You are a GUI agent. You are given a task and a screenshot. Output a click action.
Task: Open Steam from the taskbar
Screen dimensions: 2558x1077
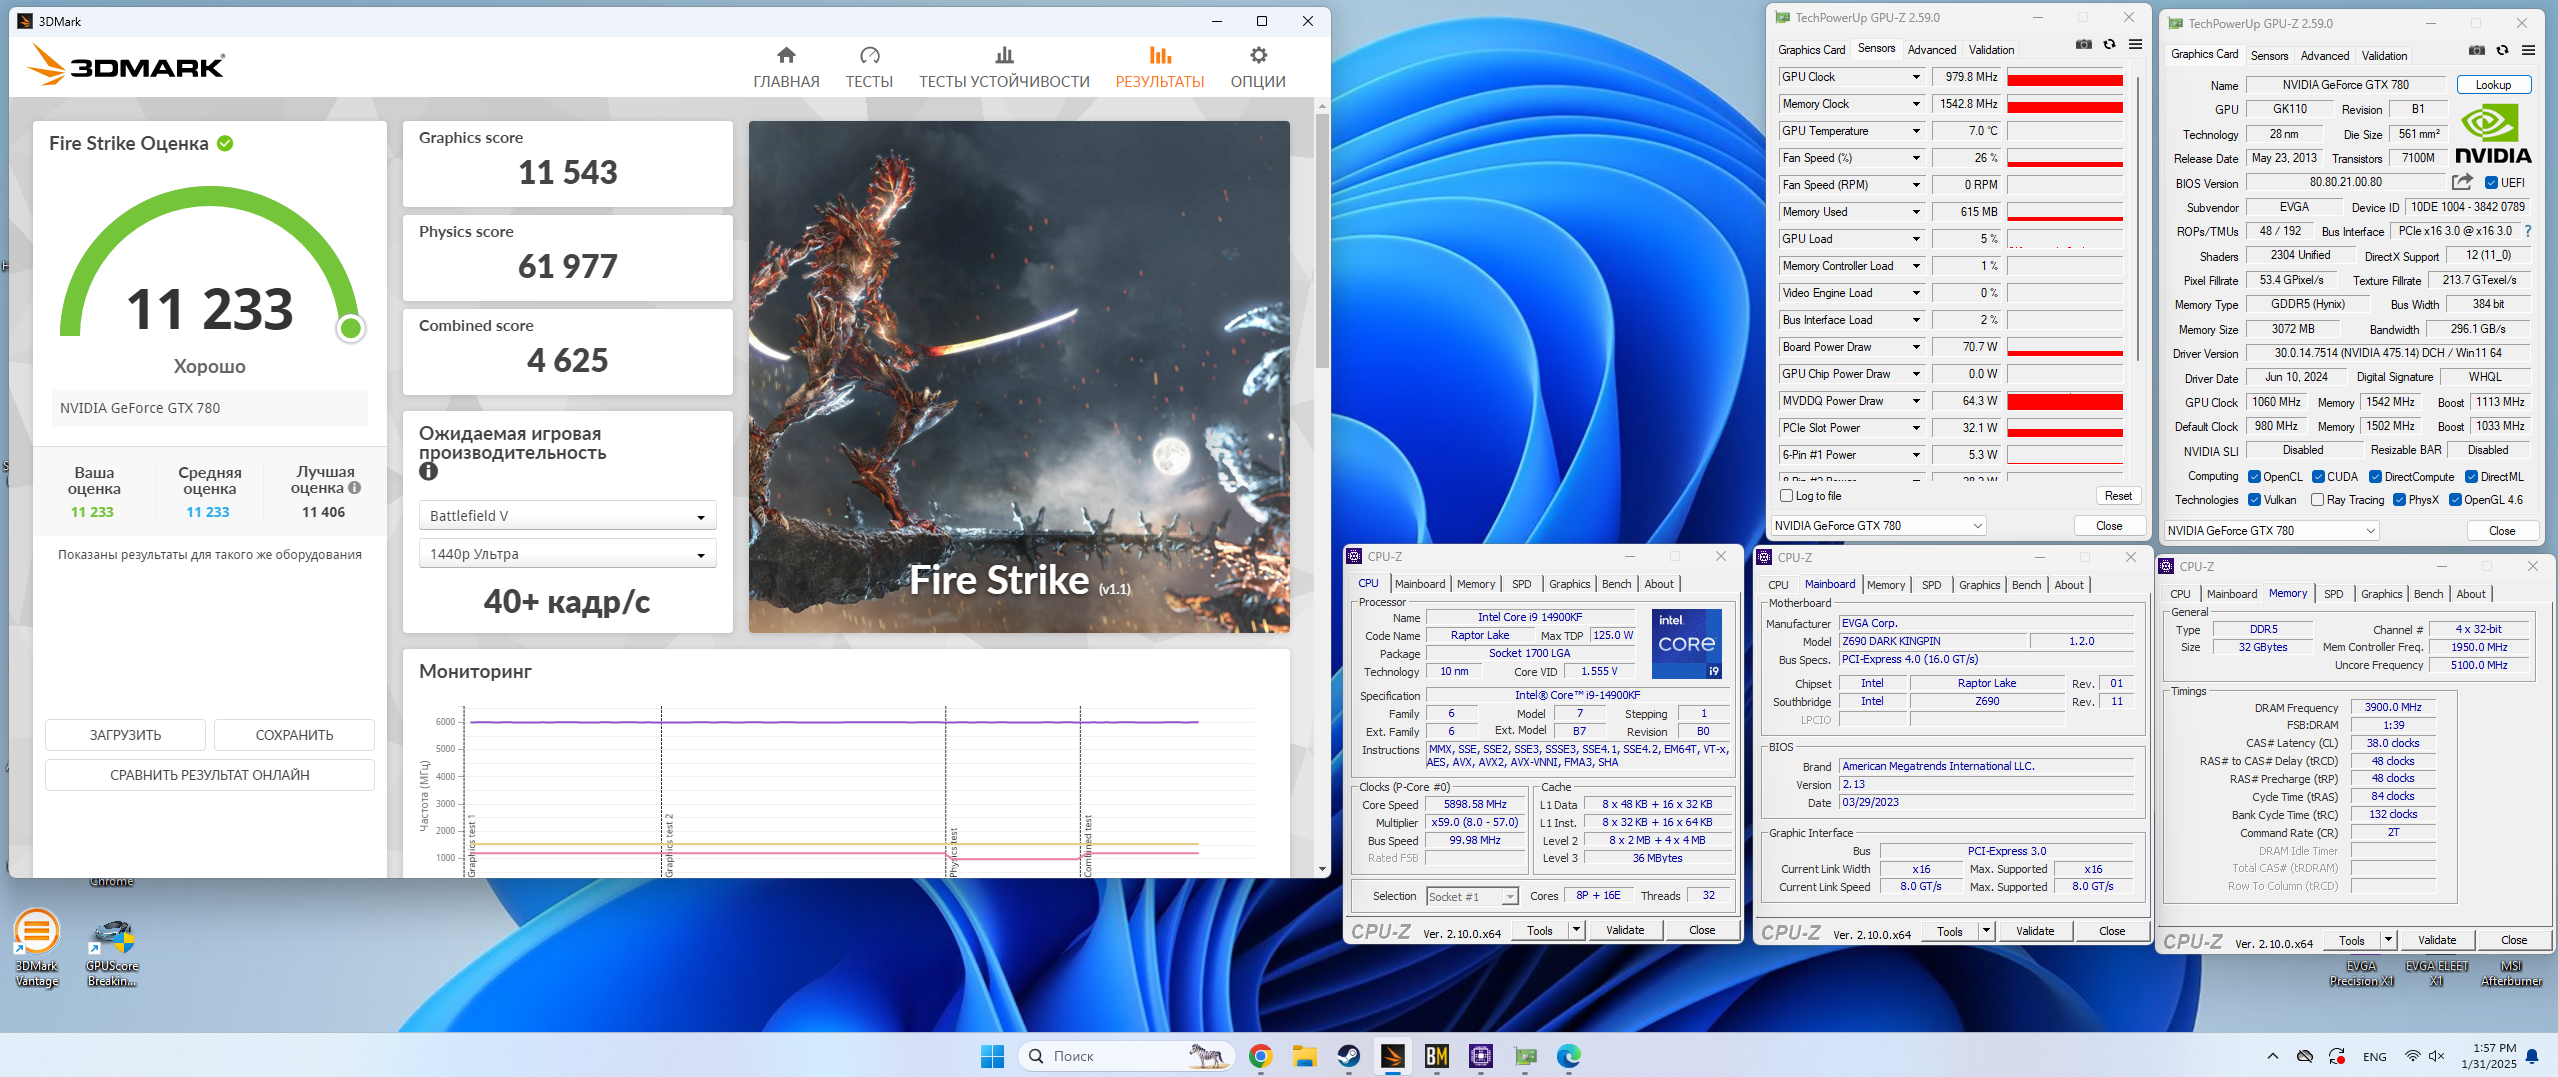(1348, 1056)
